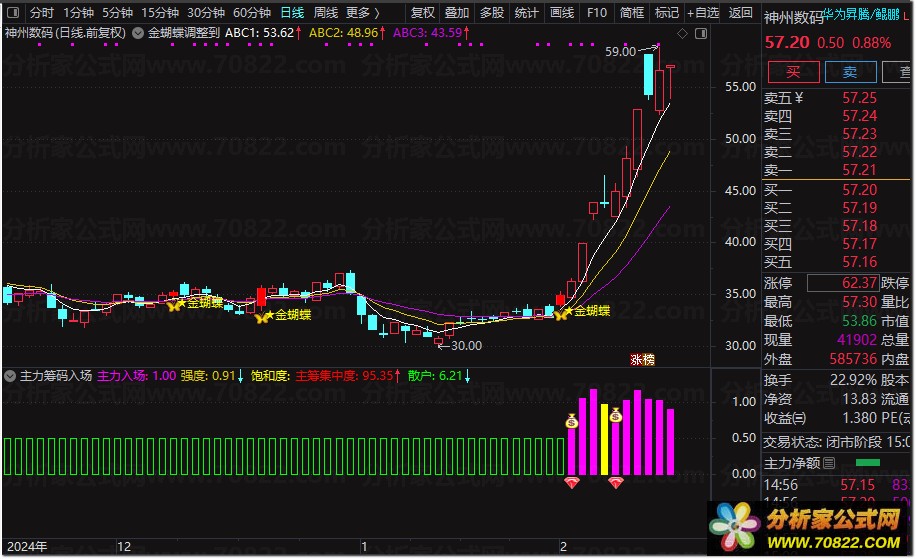Click 涨停 price 62.37 field

[x=843, y=283]
